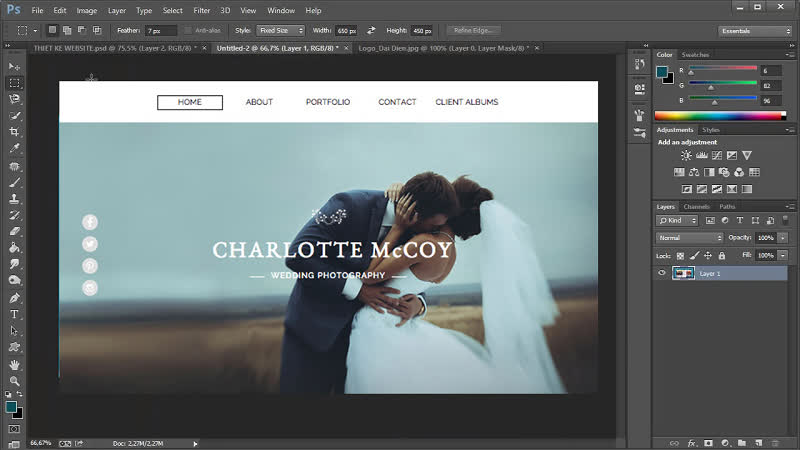Select the Crop tool
Viewport: 800px width, 450px height.
[x=14, y=132]
